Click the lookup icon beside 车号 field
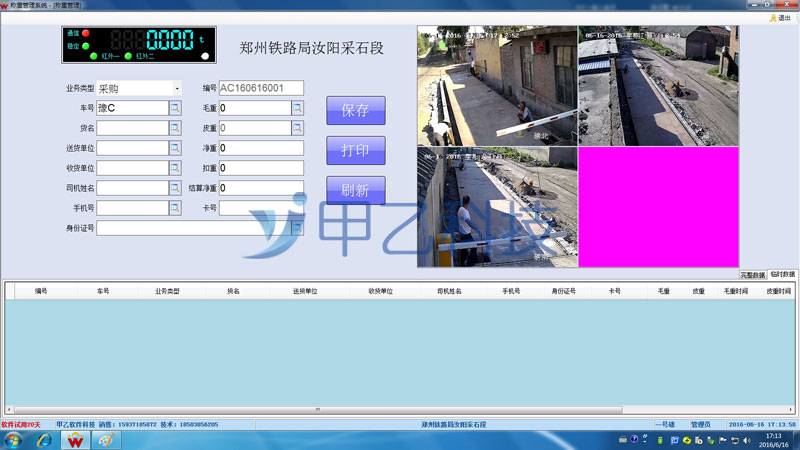The image size is (800, 450). click(x=175, y=108)
